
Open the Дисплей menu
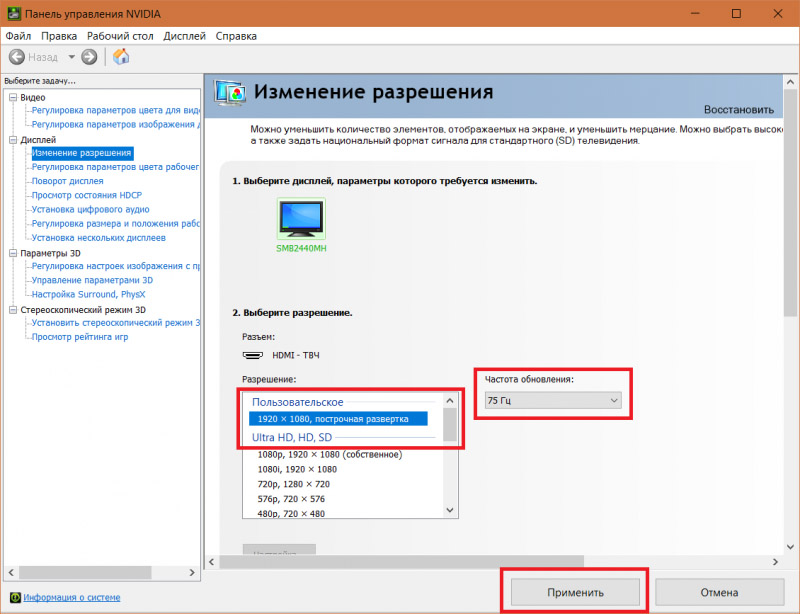(184, 36)
